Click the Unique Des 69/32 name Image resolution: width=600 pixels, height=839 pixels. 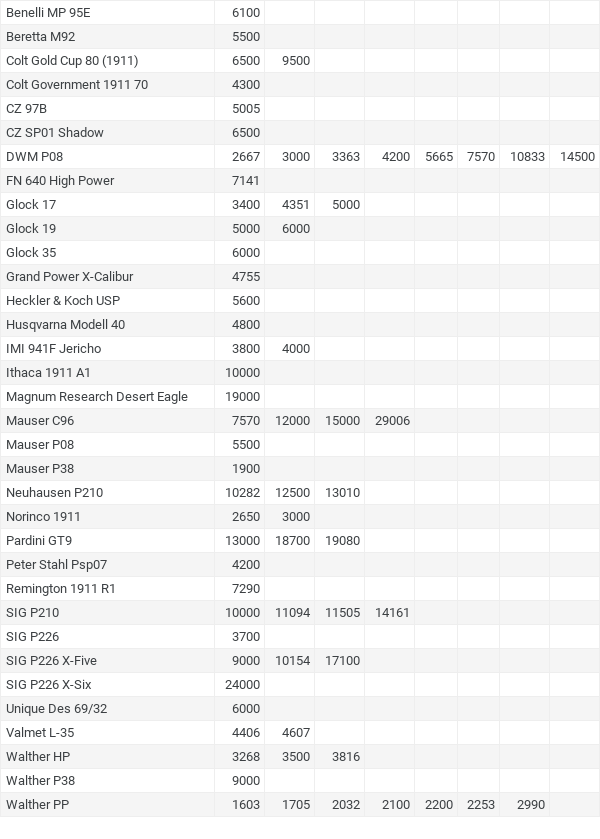[57, 709]
